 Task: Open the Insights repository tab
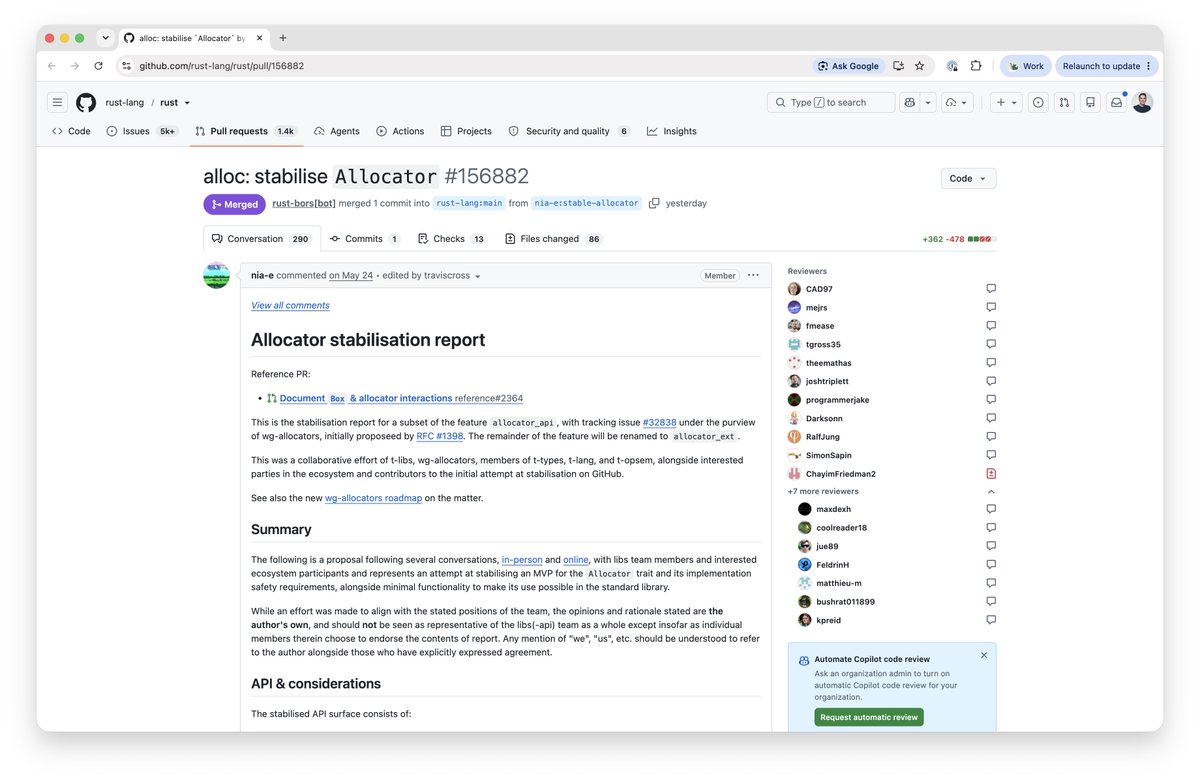click(x=671, y=131)
